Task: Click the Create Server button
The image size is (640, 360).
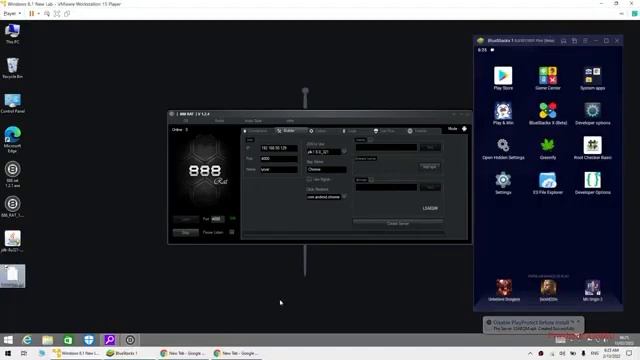Action: coord(398,223)
